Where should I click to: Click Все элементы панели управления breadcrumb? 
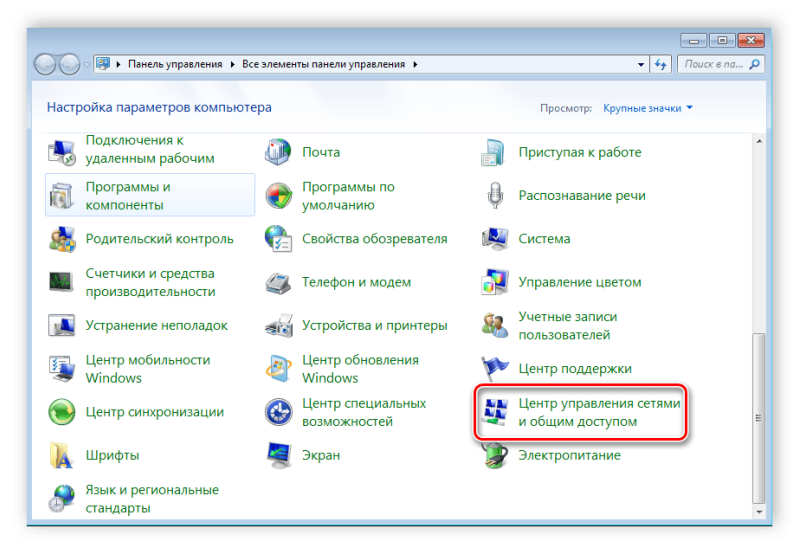coord(323,64)
